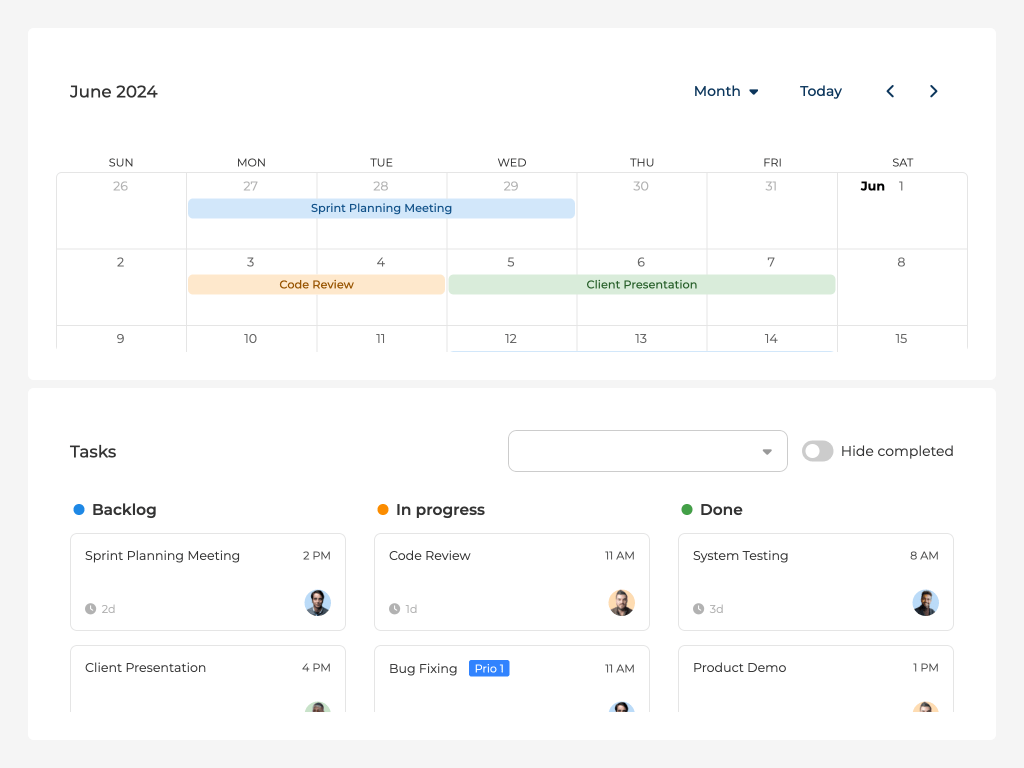
Task: Click assignee avatar on Sprint Planning Meeting card
Action: pos(318,603)
